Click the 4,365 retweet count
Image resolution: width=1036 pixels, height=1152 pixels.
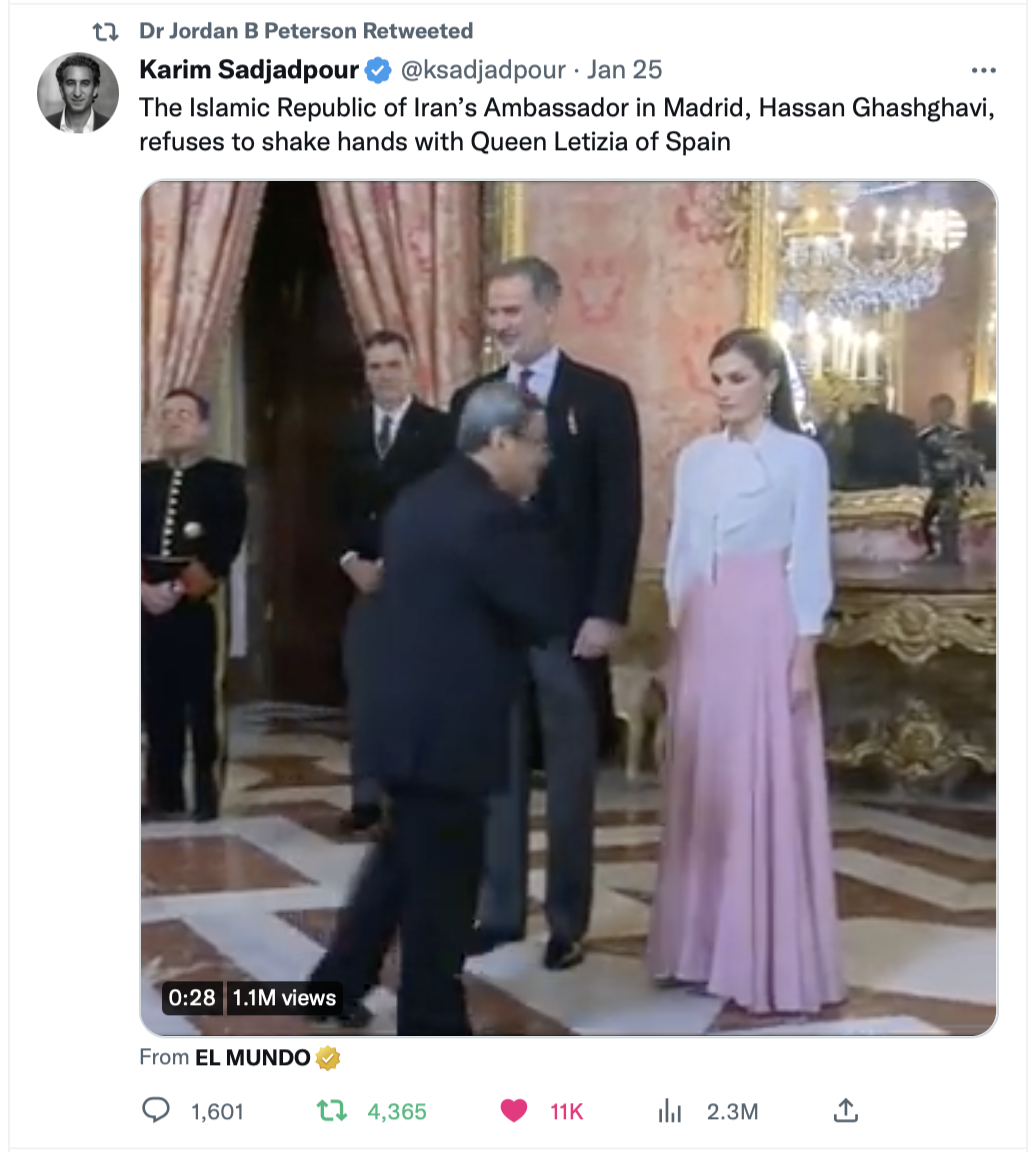point(397,1112)
